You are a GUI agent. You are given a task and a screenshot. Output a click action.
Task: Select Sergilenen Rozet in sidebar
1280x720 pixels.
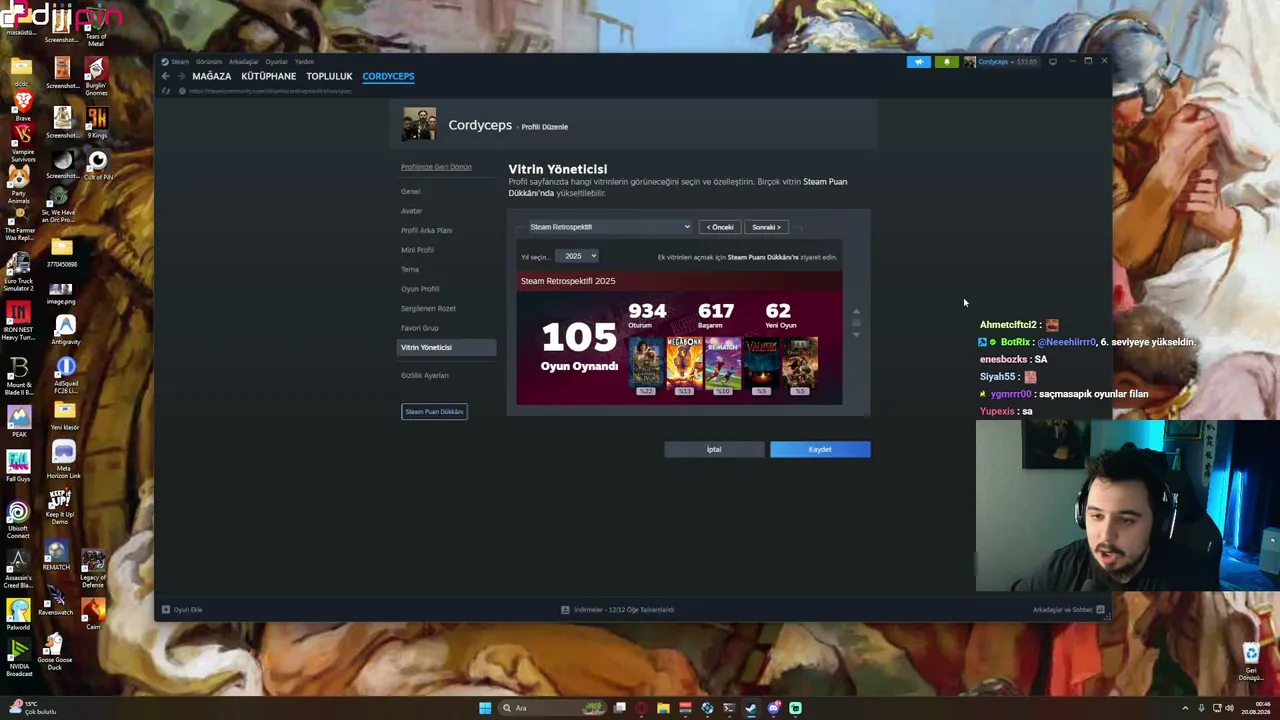(428, 308)
